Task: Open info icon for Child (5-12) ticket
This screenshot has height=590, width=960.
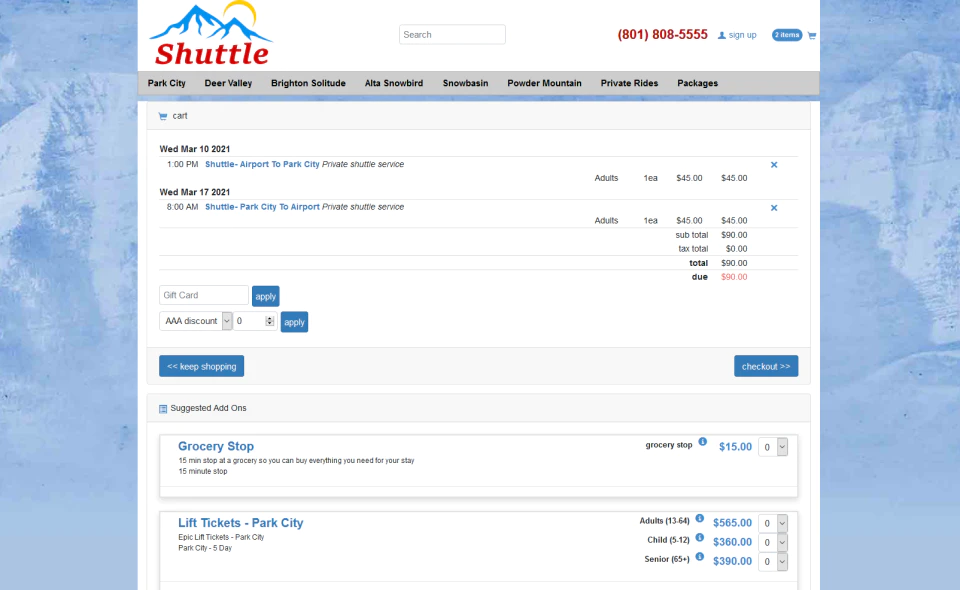Action: (x=699, y=537)
